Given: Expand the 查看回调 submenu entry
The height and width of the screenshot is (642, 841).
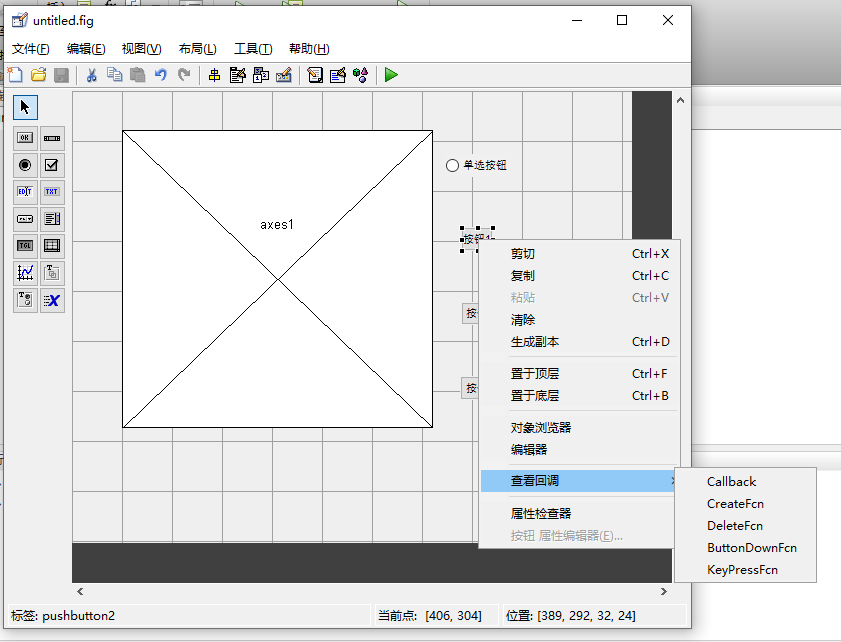Looking at the screenshot, I should [579, 481].
